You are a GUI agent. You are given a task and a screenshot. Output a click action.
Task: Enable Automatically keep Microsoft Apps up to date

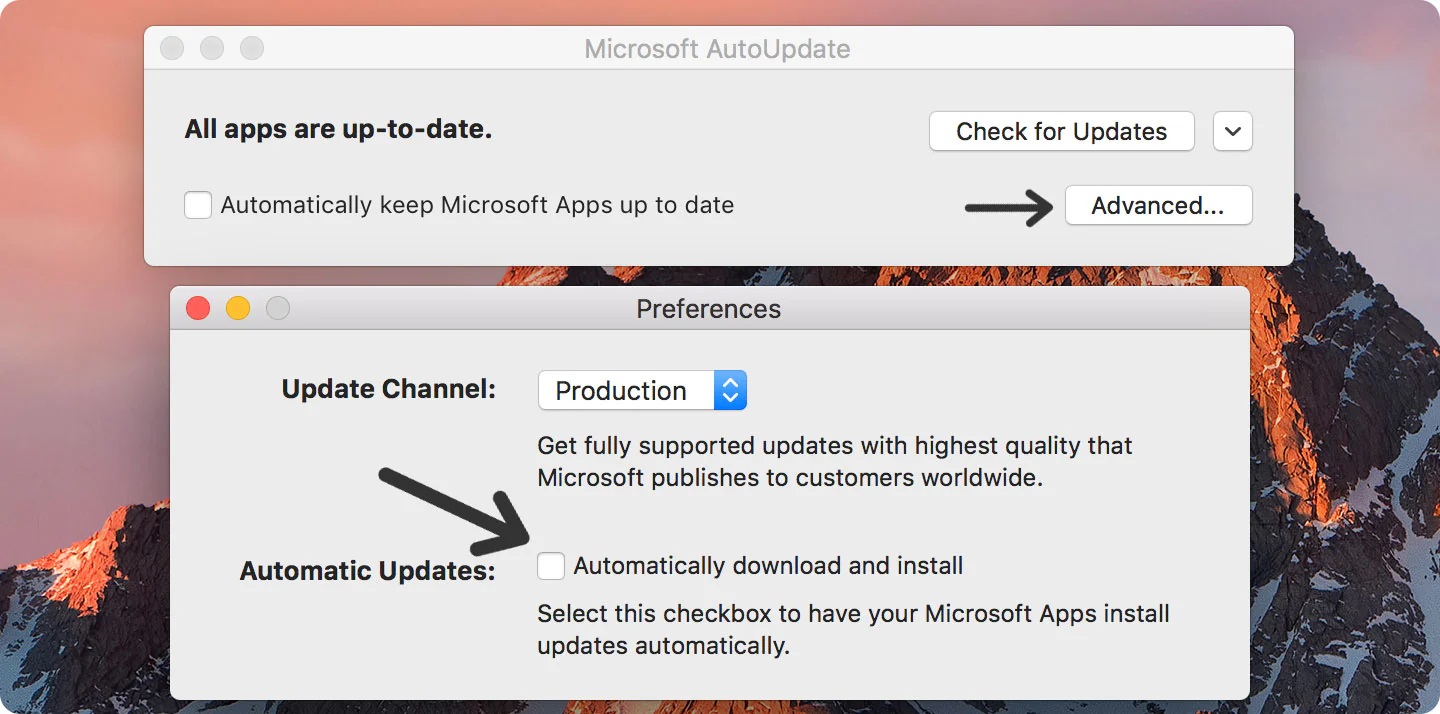tap(198, 205)
